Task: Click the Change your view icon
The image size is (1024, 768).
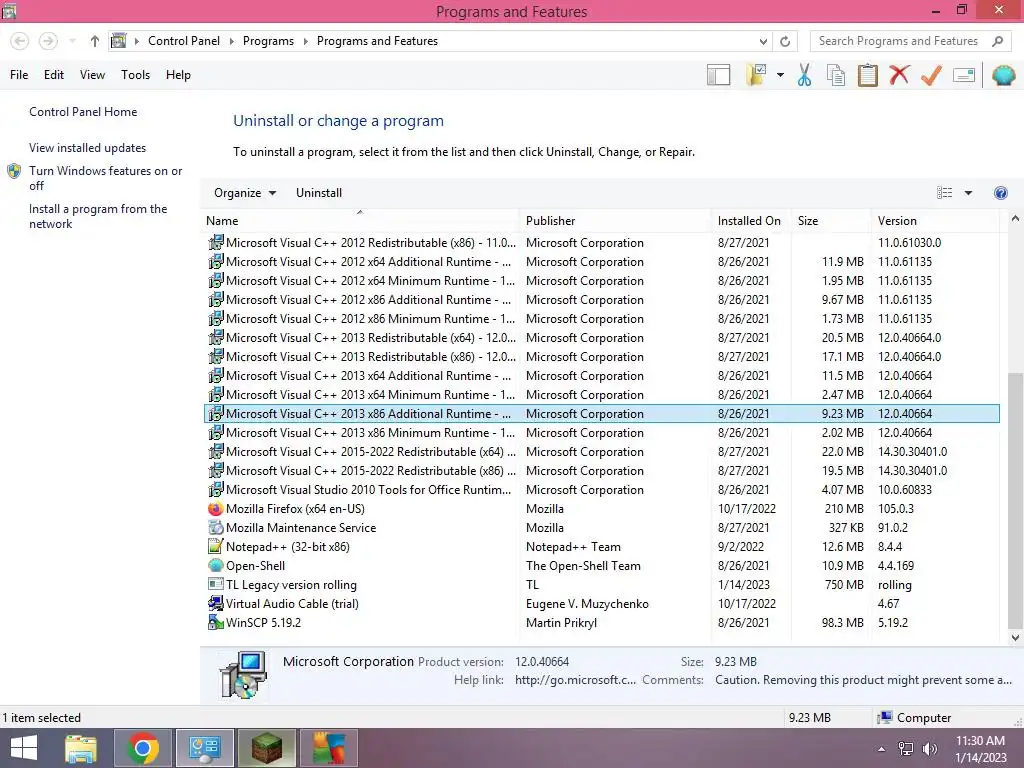Action: click(x=944, y=193)
